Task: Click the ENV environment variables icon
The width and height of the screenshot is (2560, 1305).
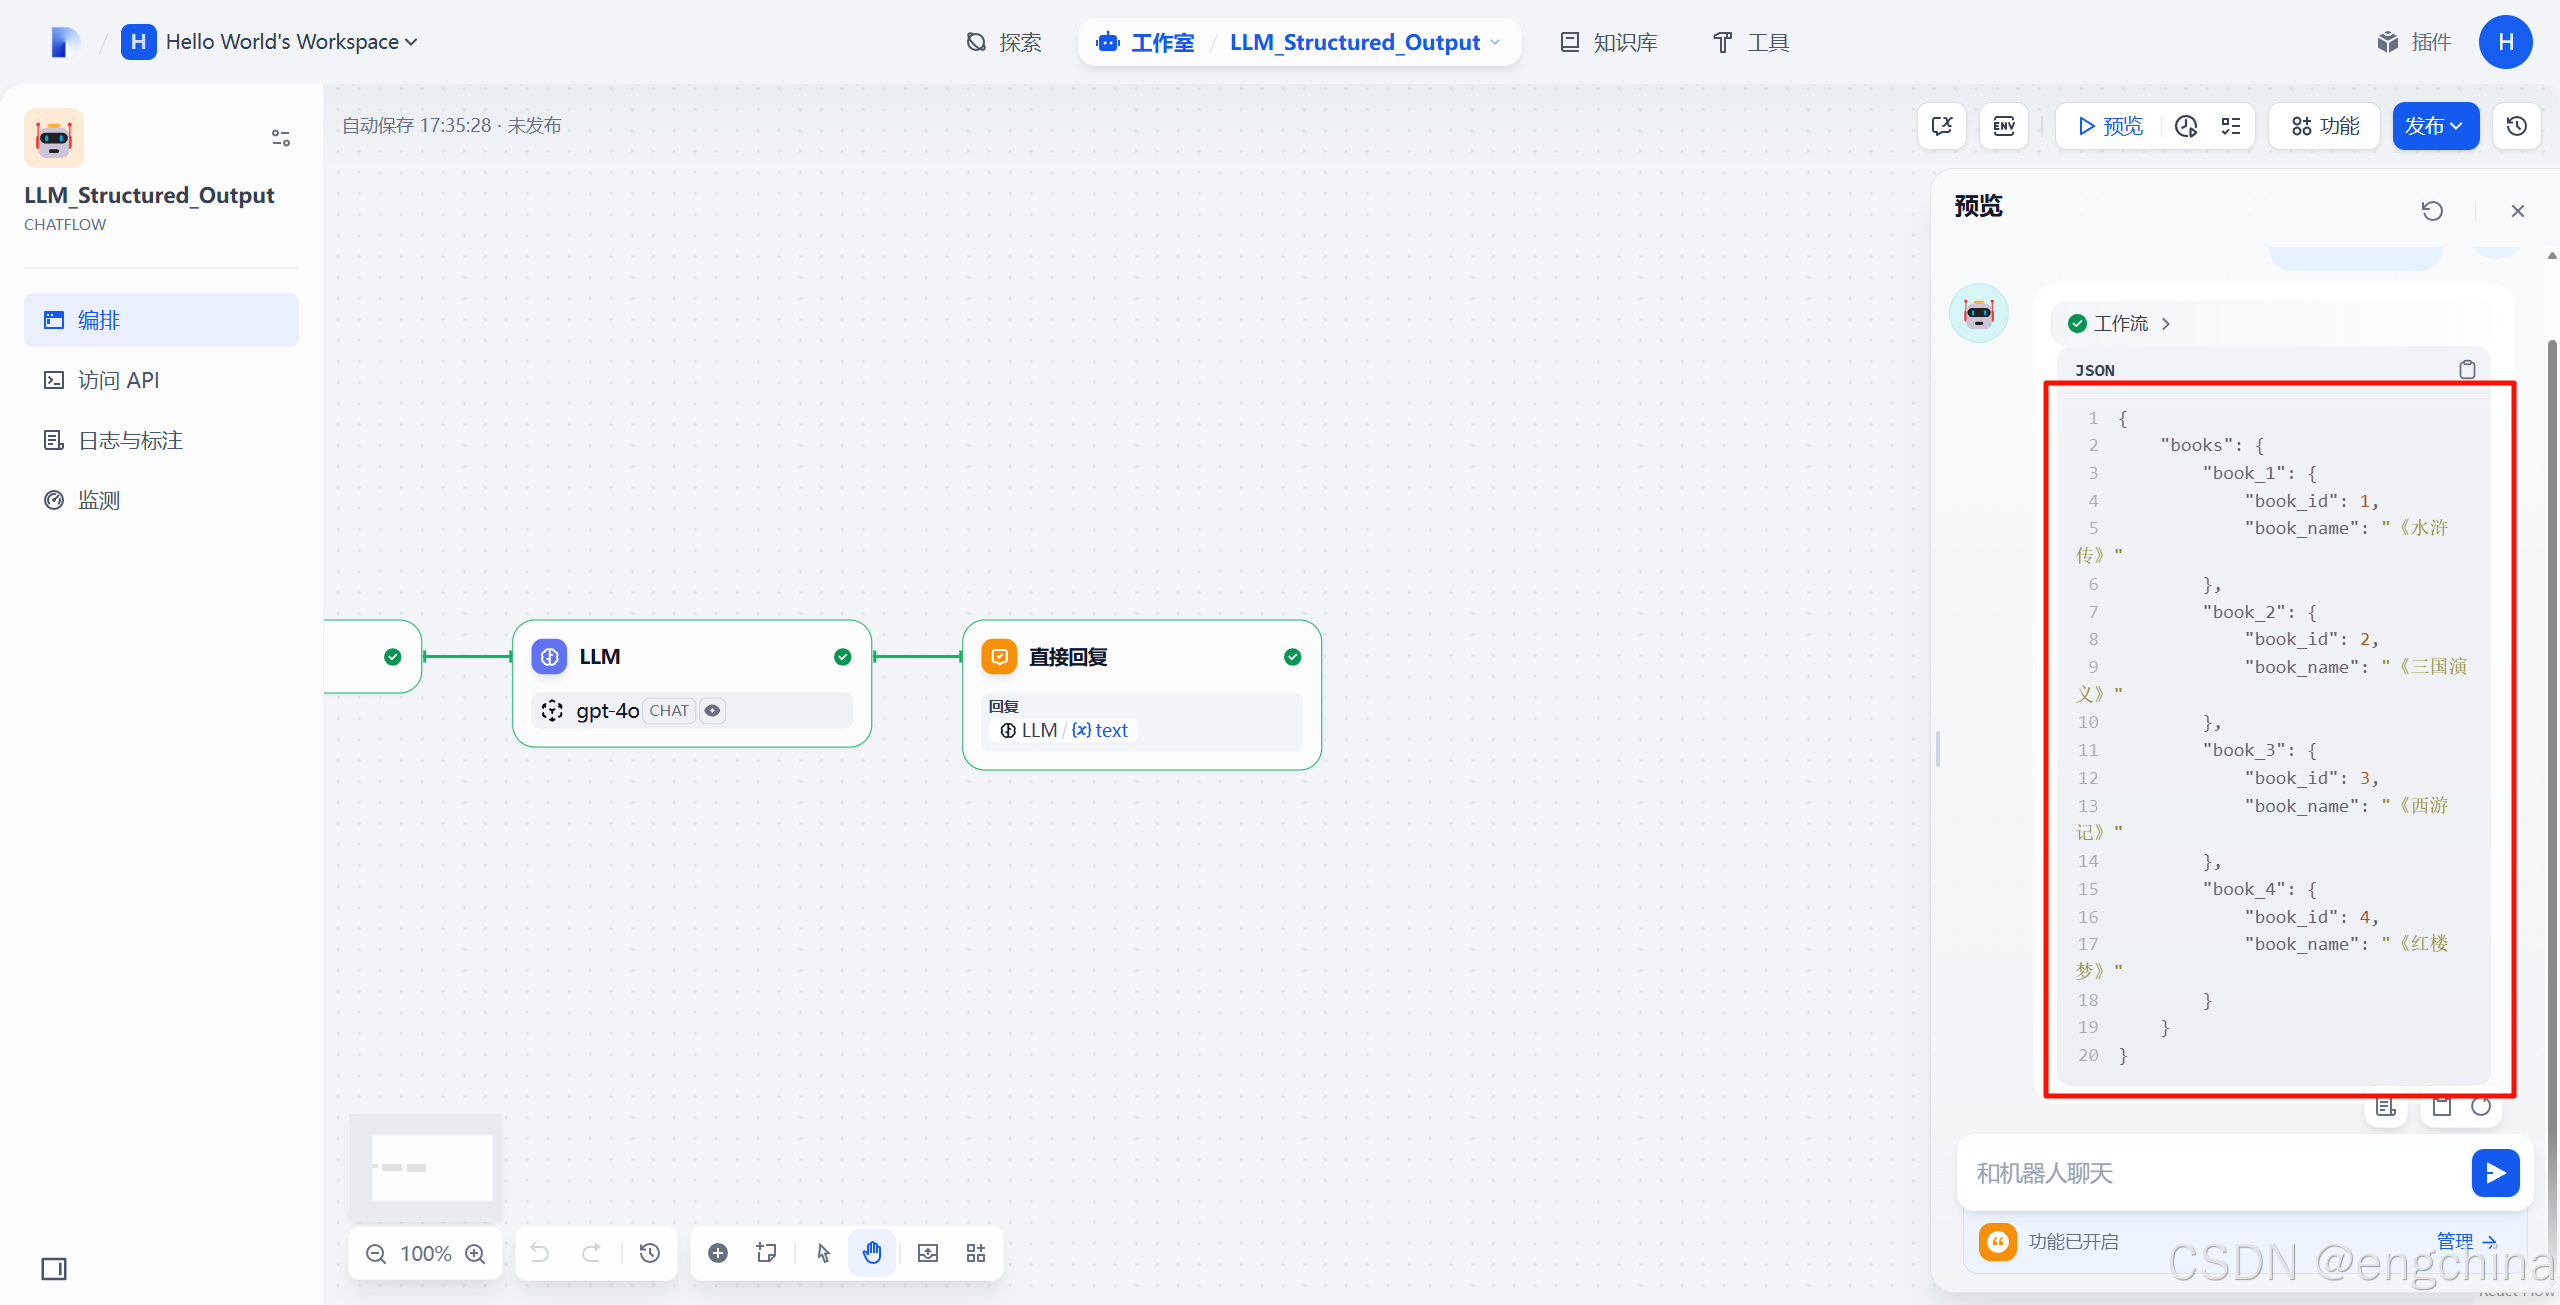Action: click(x=2004, y=126)
